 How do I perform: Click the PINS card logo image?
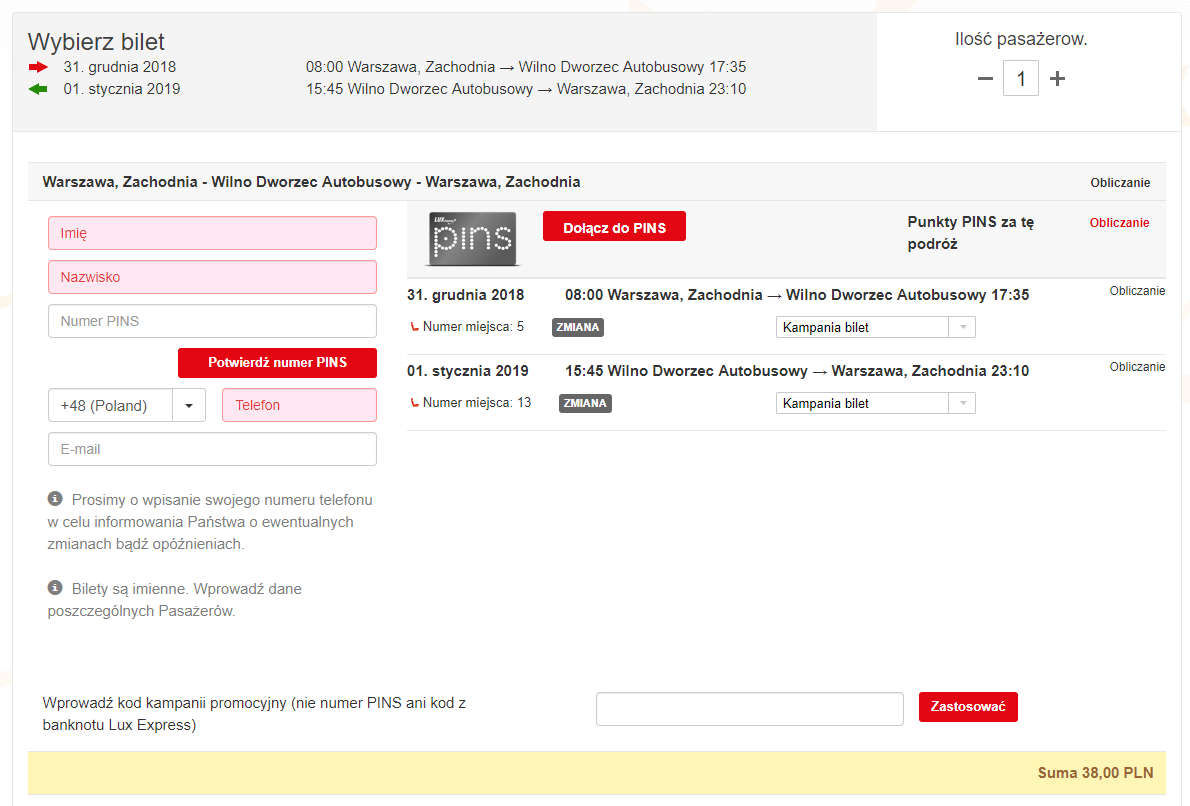coord(472,239)
